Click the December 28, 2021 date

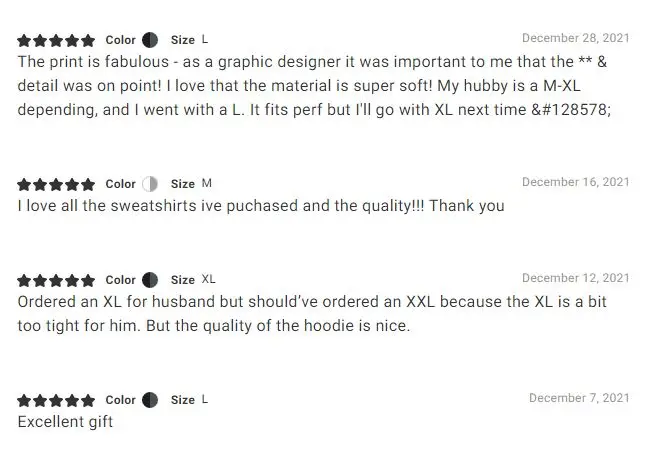pos(575,38)
